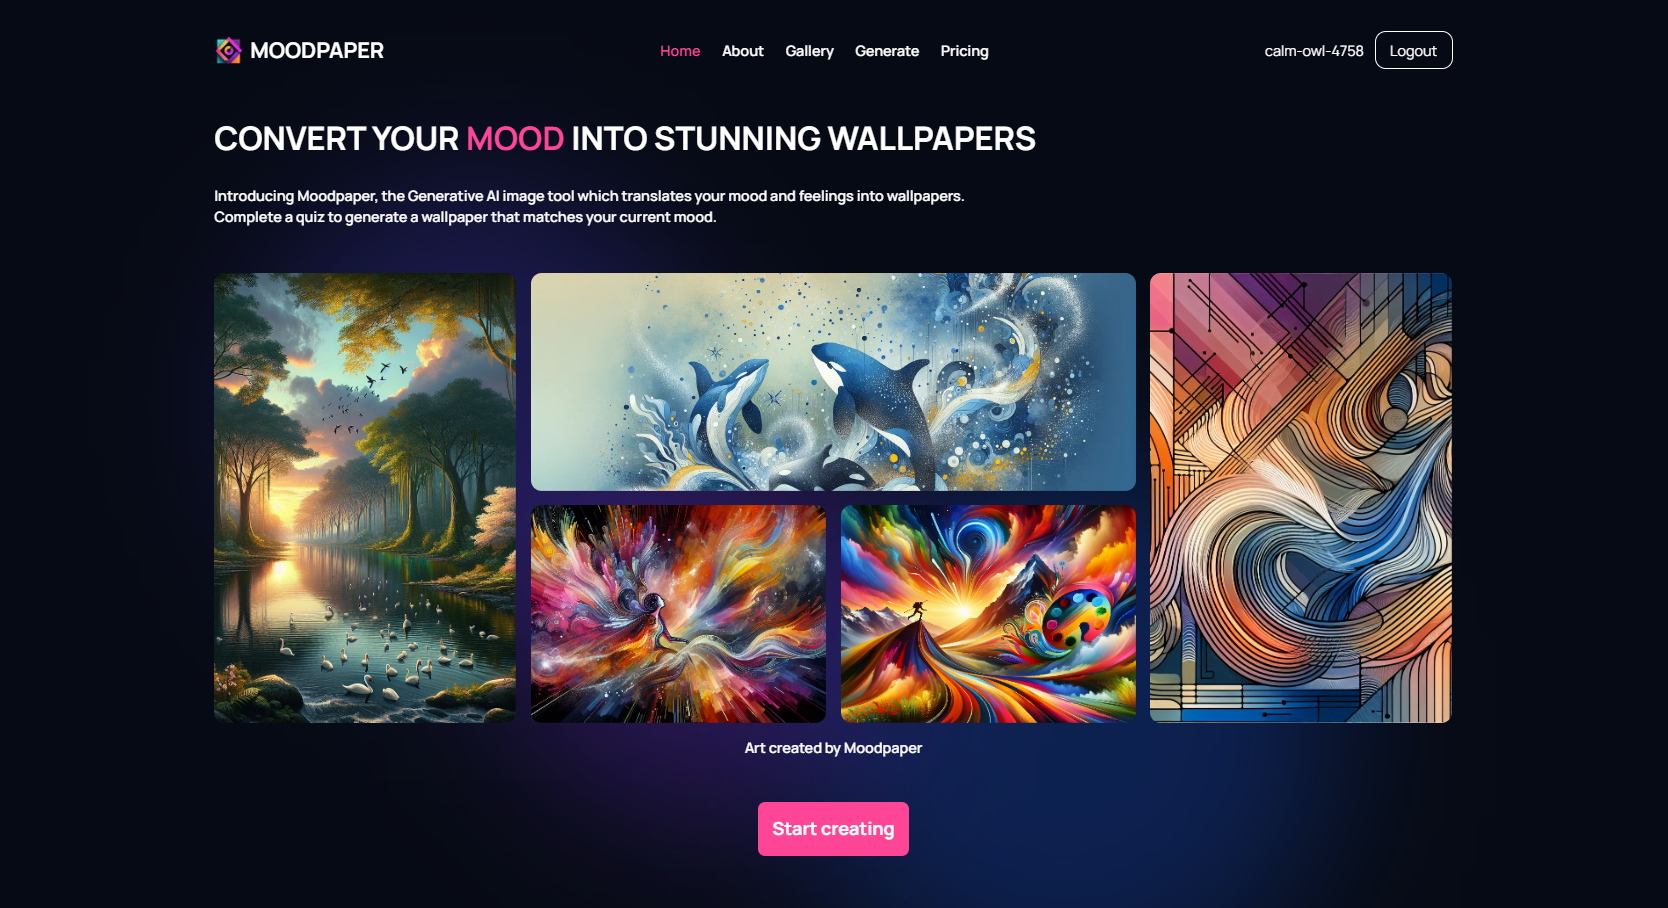This screenshot has height=908, width=1668.
Task: Open the abstract geometric swirl wallpaper
Action: (x=1300, y=498)
